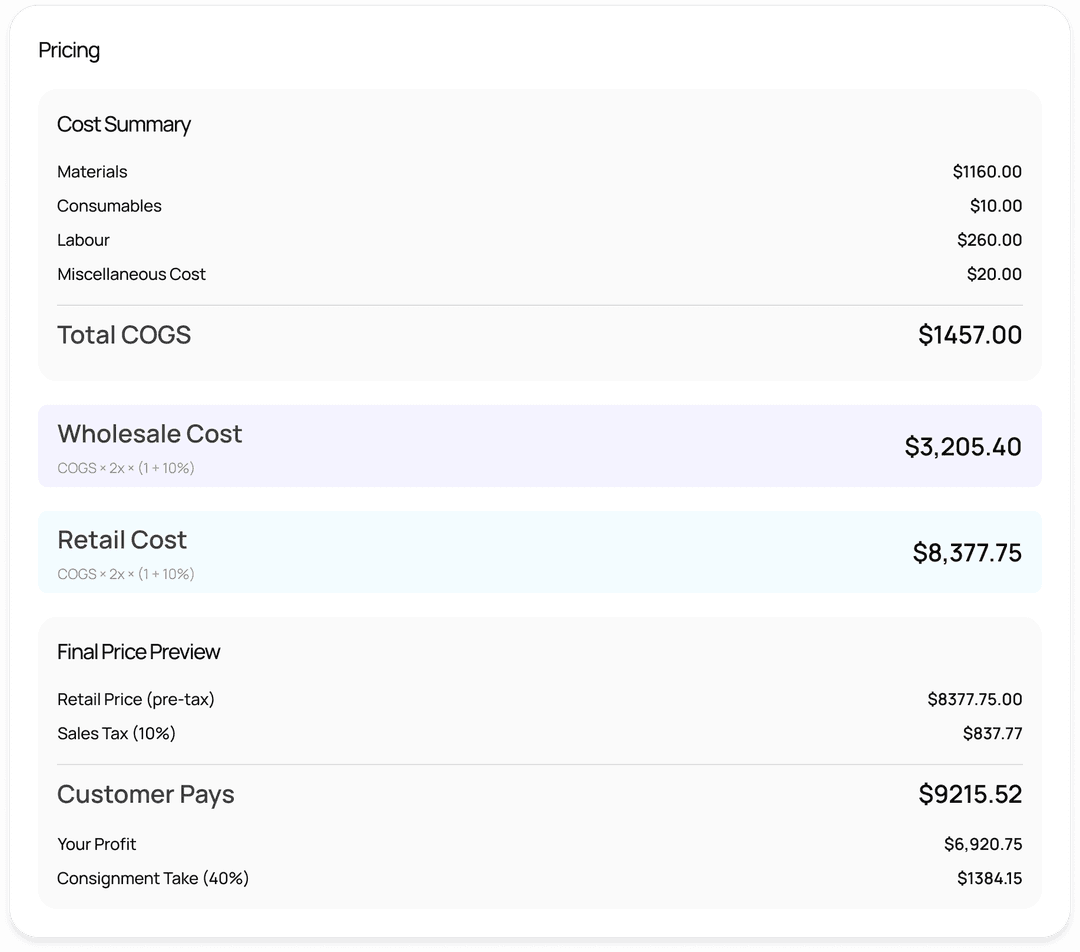
Task: Click the Retail Price (pre-tax) label
Action: click(x=136, y=700)
